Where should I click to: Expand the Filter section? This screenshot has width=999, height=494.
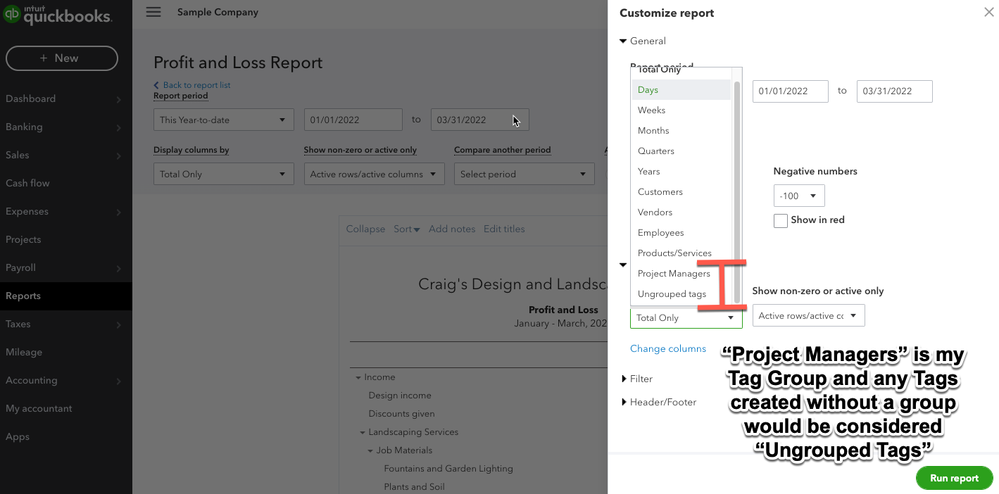click(x=624, y=379)
